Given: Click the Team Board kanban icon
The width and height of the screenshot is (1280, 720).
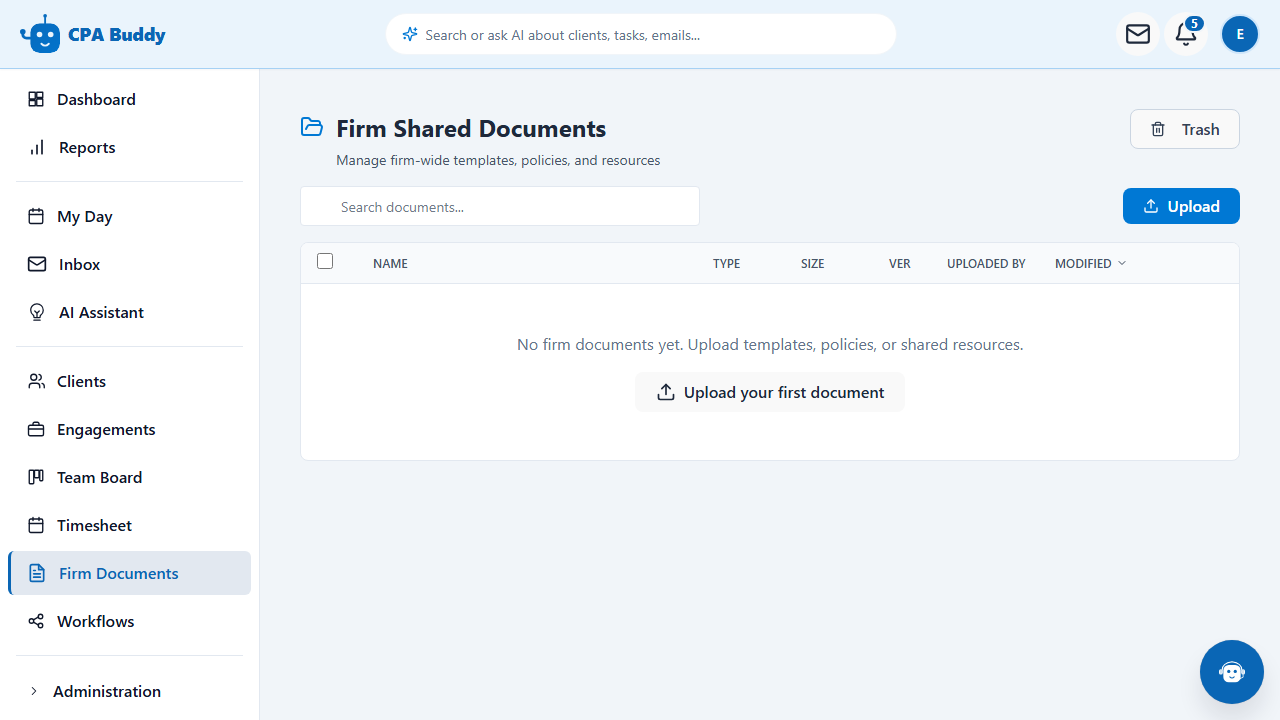Looking at the screenshot, I should point(36,477).
